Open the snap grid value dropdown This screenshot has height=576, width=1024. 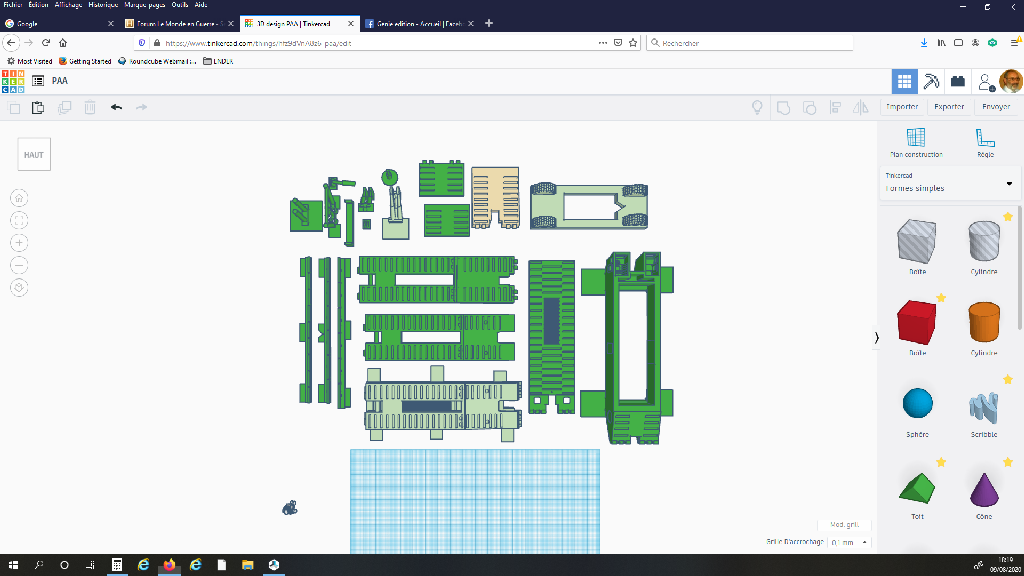click(x=849, y=543)
